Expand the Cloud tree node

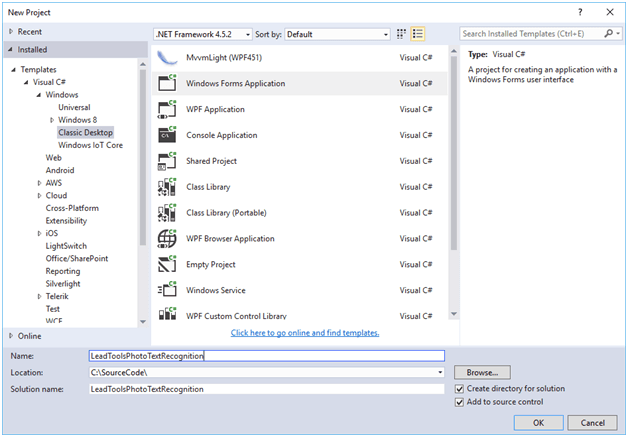39,195
